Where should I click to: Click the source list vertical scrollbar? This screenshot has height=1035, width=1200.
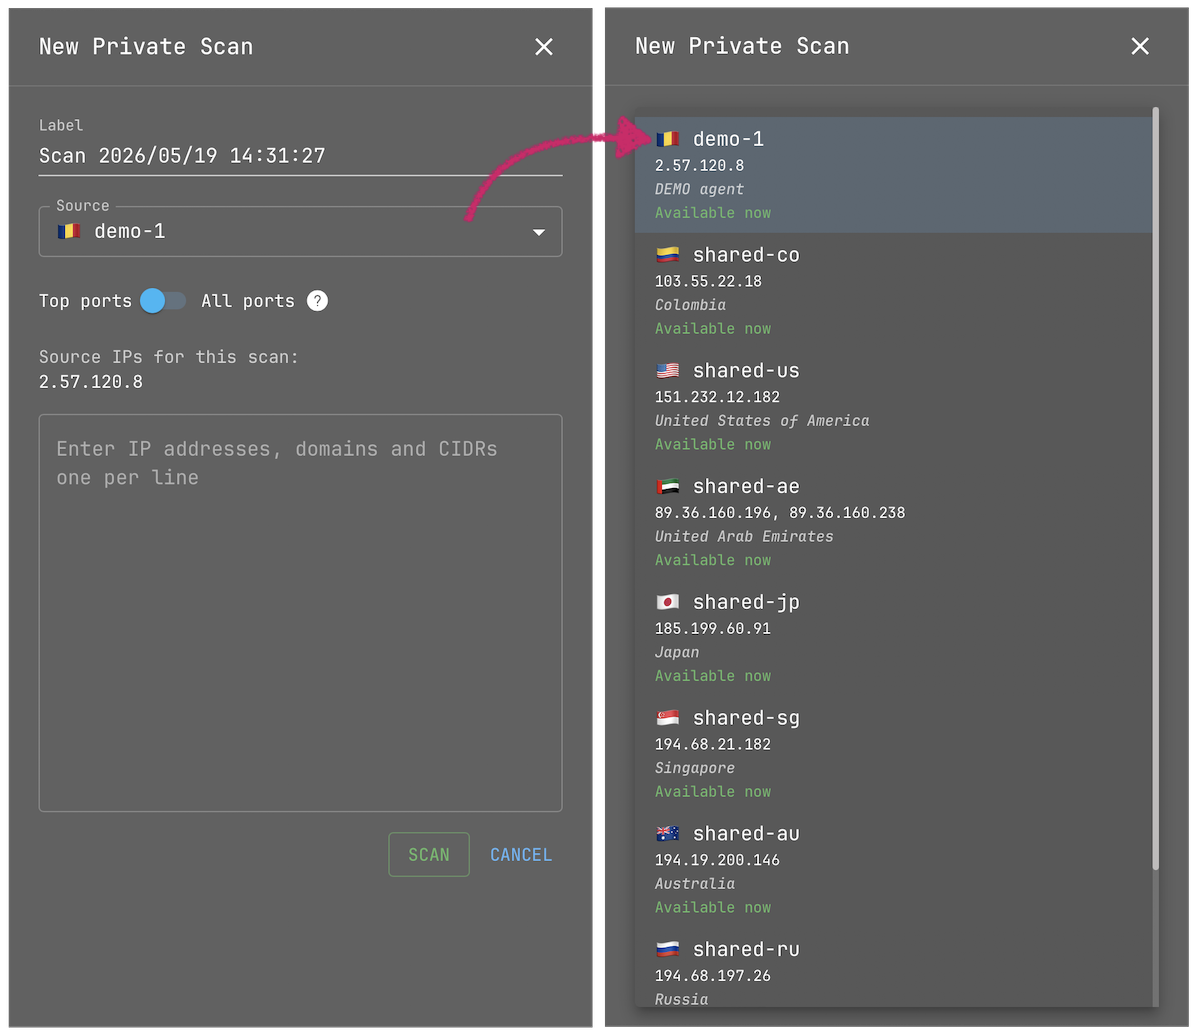(1156, 488)
